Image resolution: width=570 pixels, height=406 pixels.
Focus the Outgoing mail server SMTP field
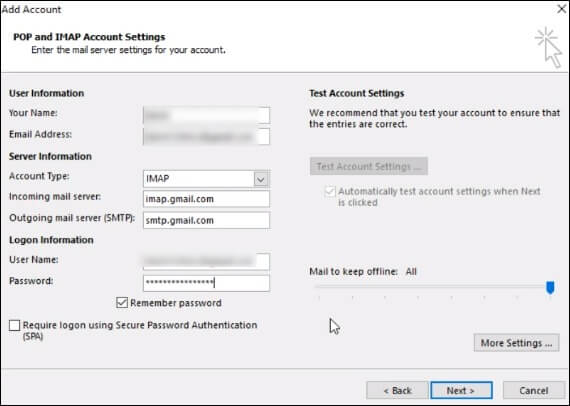coord(206,220)
